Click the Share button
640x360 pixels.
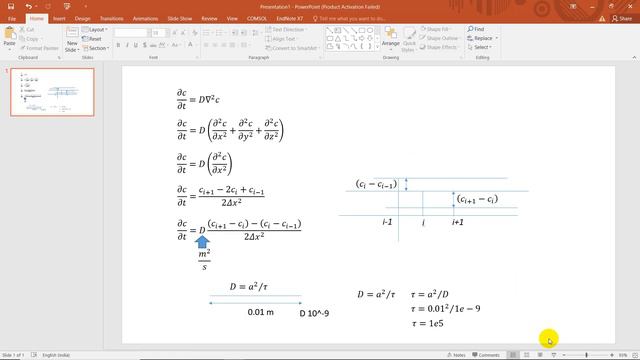[x=622, y=18]
